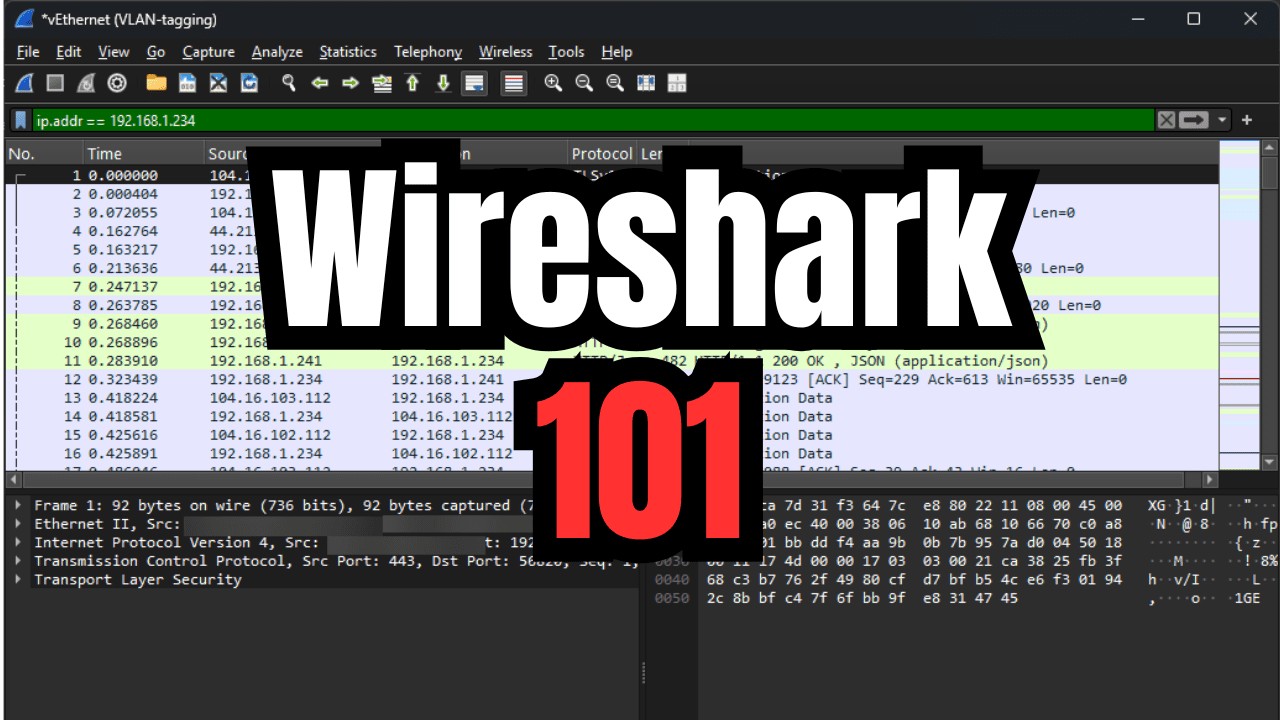Toggle packet list colorization

[514, 83]
